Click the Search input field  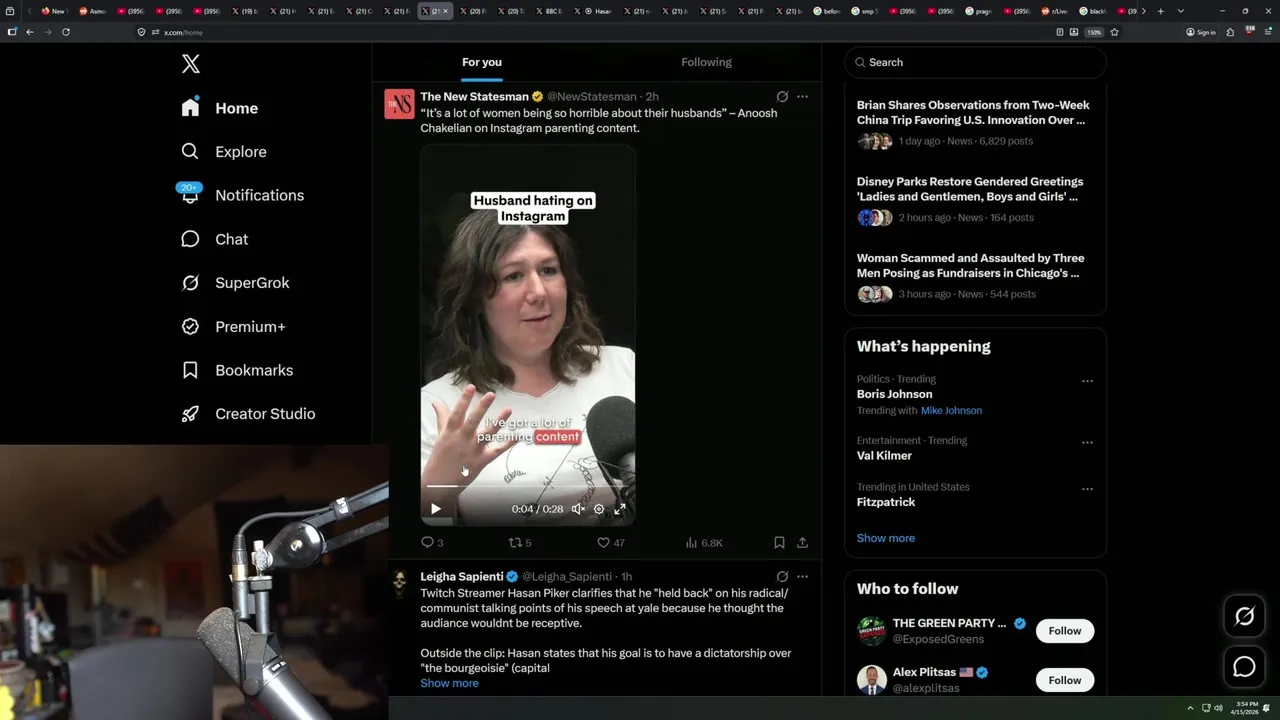[975, 62]
